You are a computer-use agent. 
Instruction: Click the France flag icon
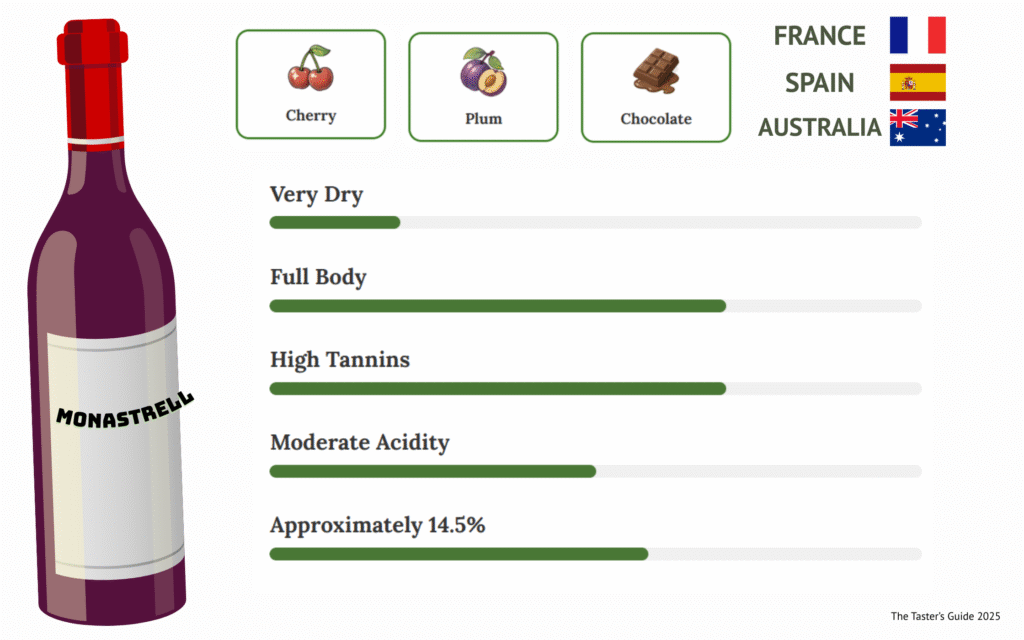coord(917,35)
